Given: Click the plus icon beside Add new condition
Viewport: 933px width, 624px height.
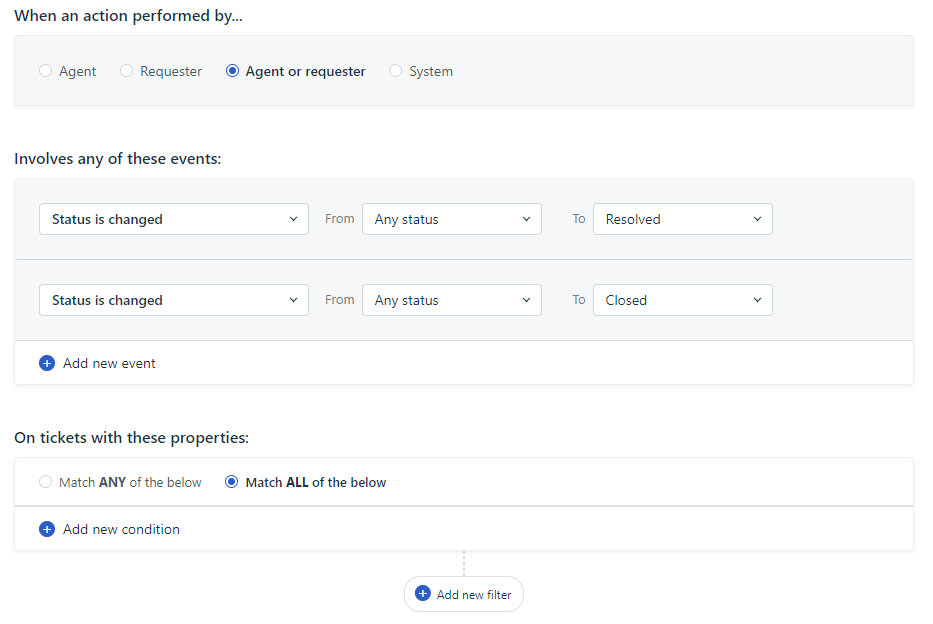Looking at the screenshot, I should click(x=47, y=529).
